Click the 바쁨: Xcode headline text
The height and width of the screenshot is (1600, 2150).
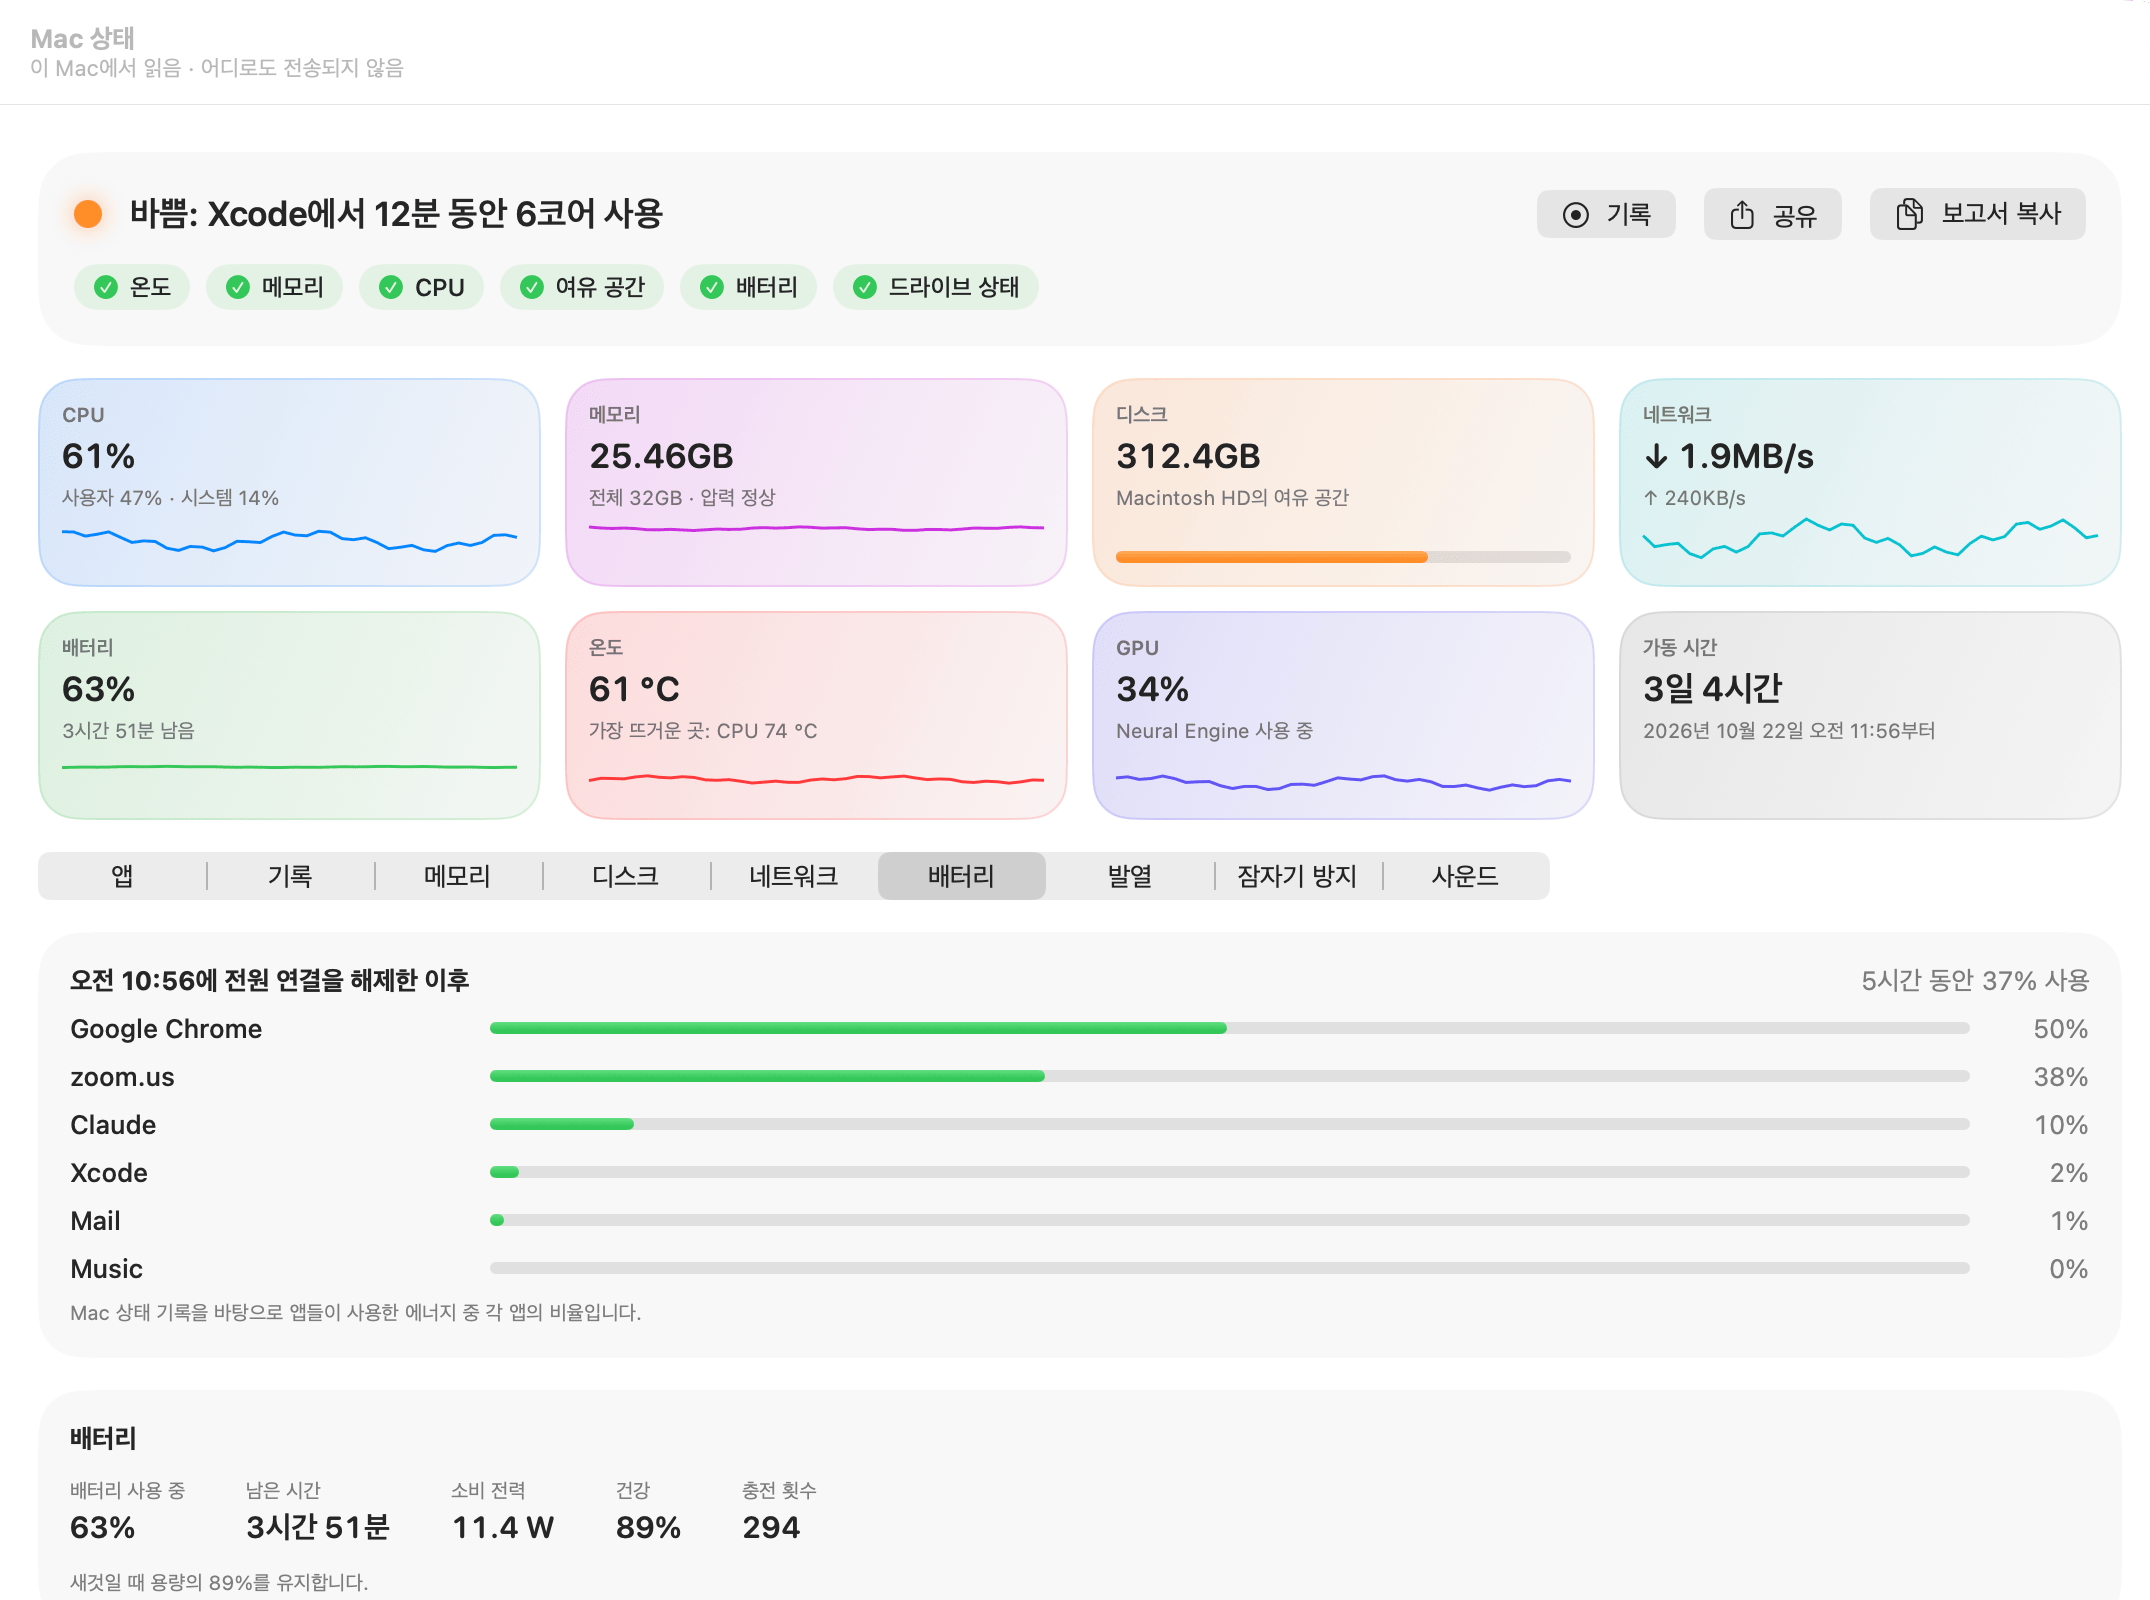(396, 214)
